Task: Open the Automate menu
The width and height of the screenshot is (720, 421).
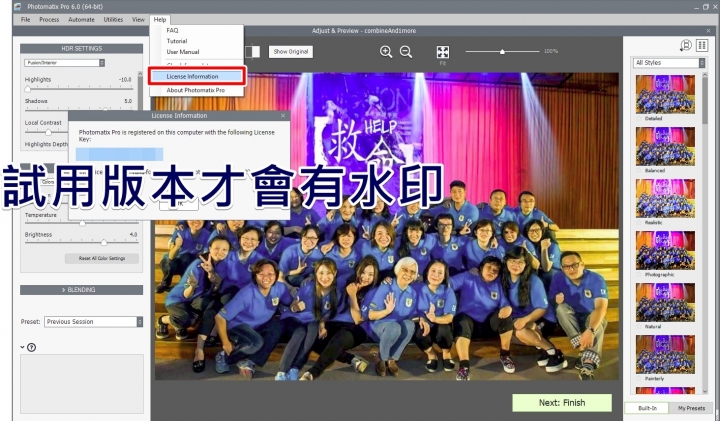Action: click(81, 20)
